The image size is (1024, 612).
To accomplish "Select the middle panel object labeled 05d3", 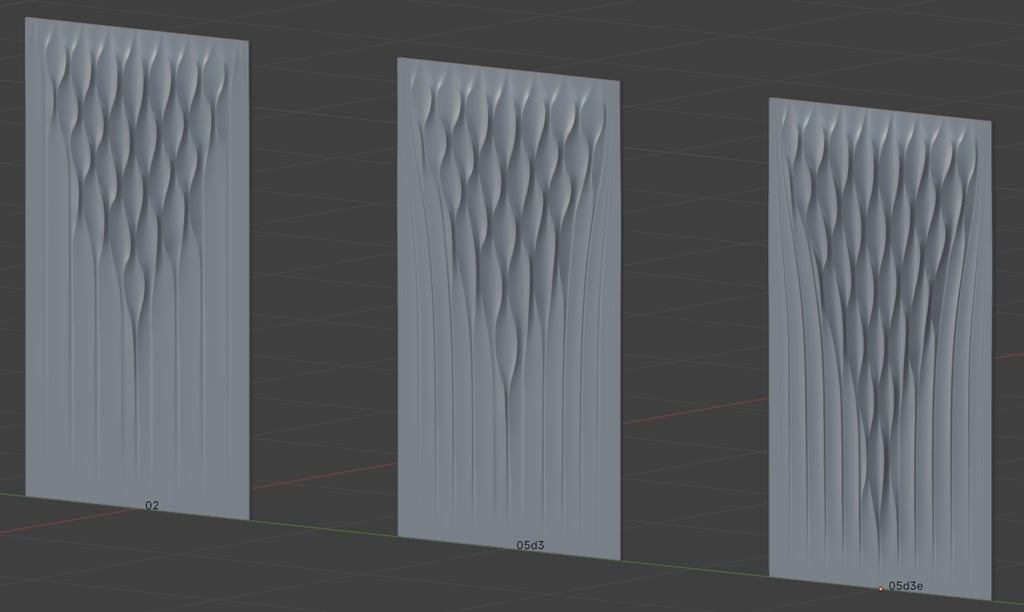I will (x=509, y=308).
